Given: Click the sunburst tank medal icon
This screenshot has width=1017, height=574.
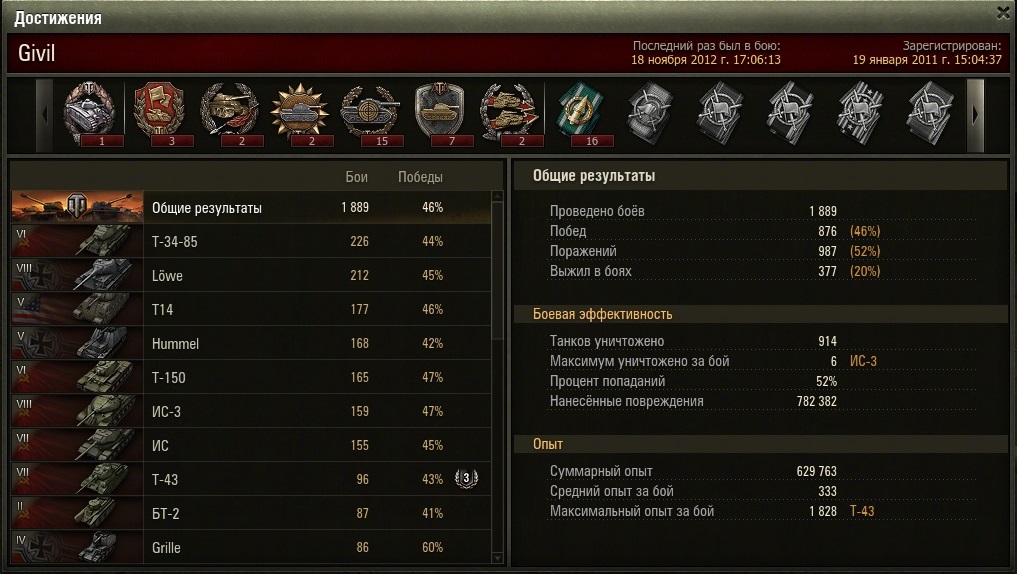Looking at the screenshot, I should point(300,113).
